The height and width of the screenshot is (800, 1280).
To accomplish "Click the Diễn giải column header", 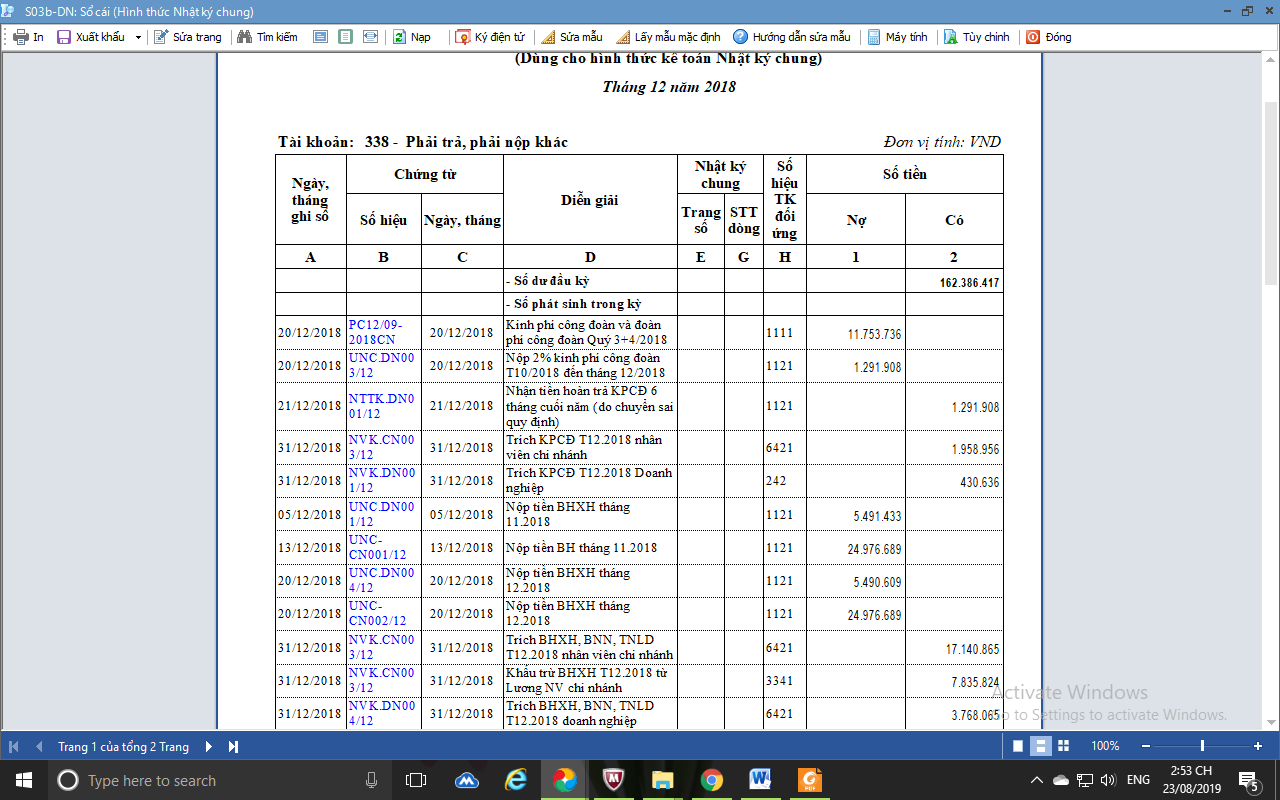I will coord(590,200).
